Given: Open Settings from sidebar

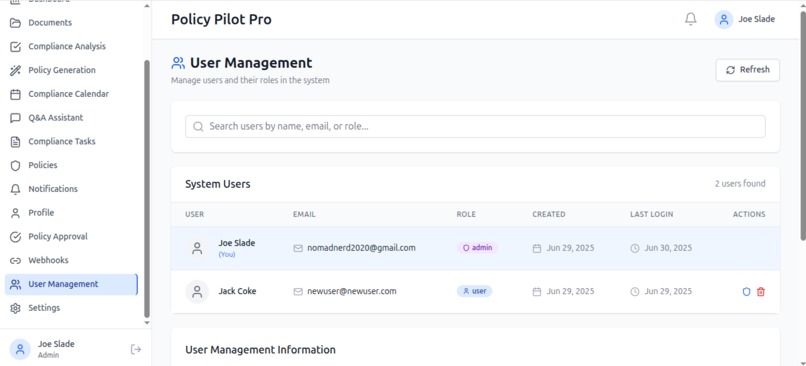Looking at the screenshot, I should click(71, 308).
